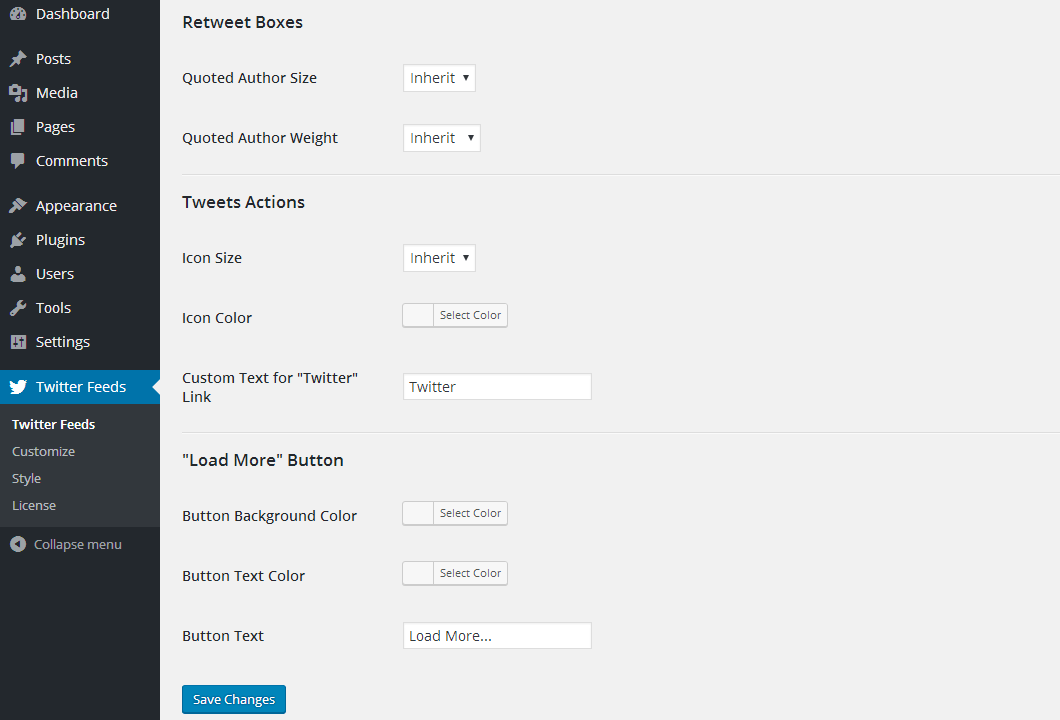Click the Twitter bird icon
Screen dimensions: 1060x720
tap(18, 387)
